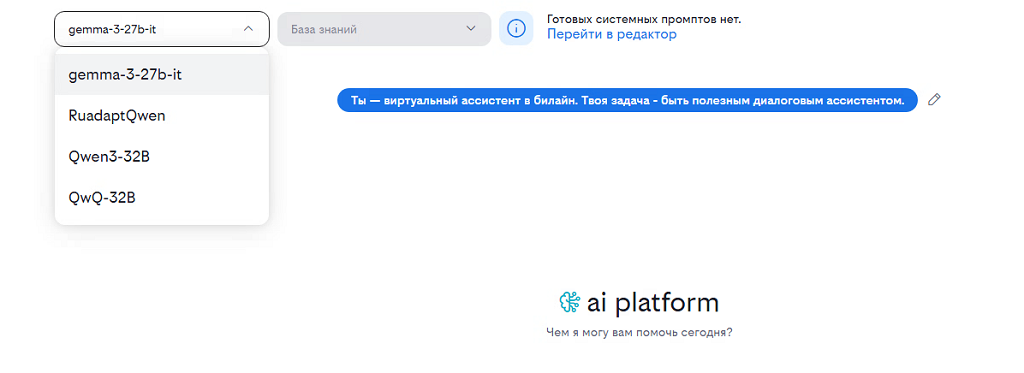Select gemma-3-27b-it from model list

(x=162, y=74)
